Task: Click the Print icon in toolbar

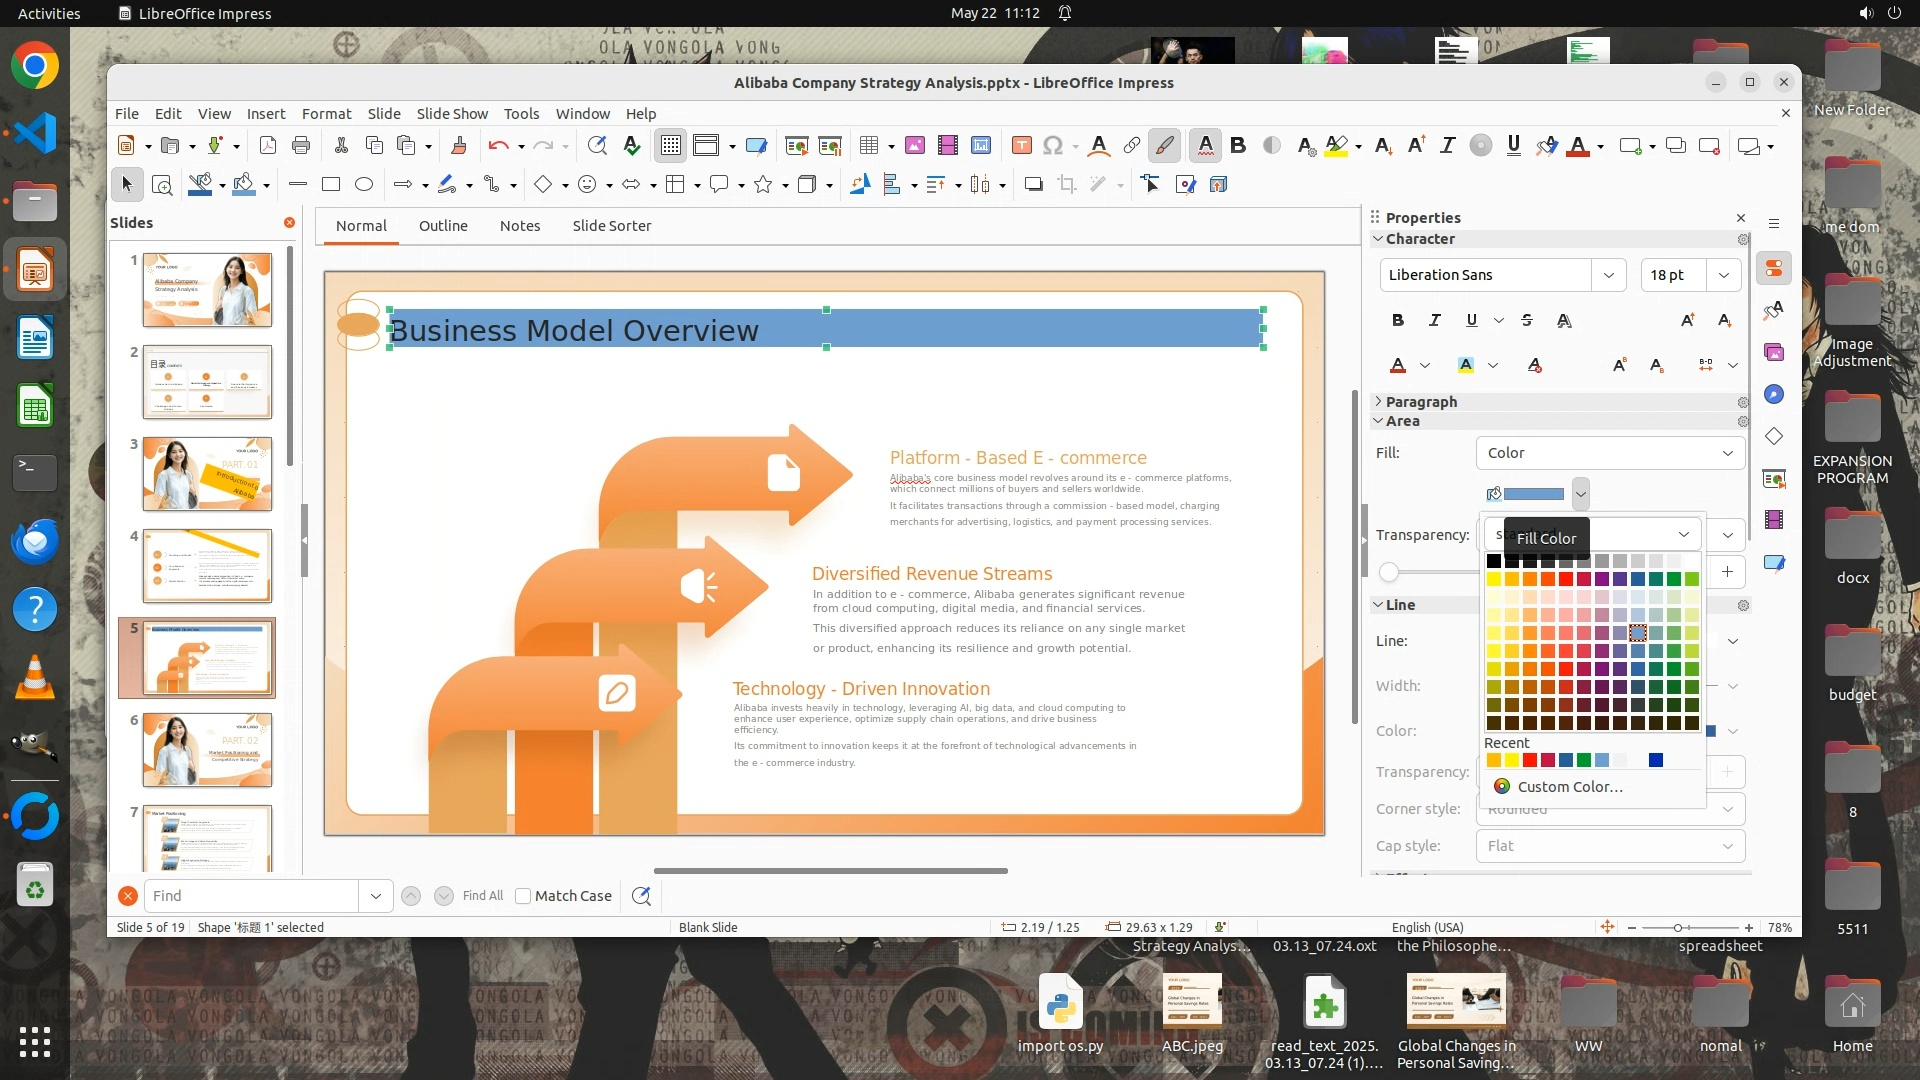Action: point(301,146)
